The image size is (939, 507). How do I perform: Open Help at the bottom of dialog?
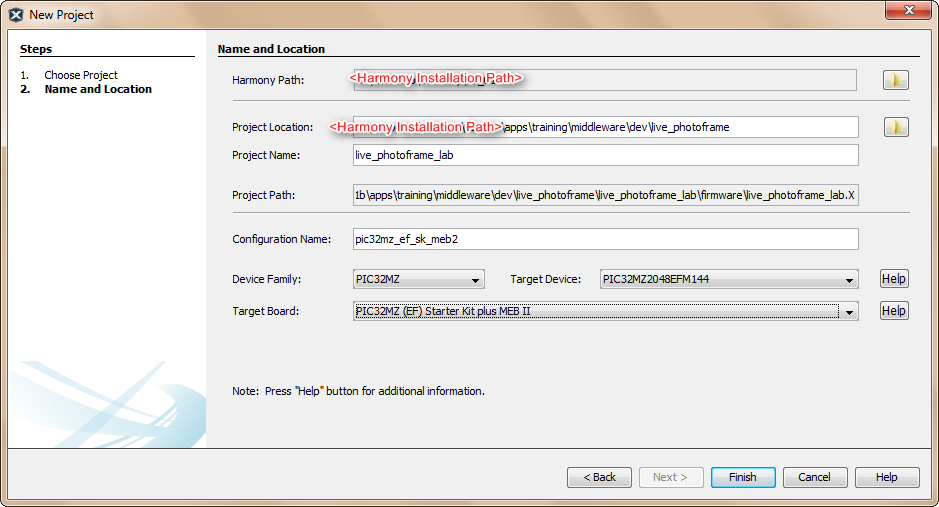tap(887, 477)
